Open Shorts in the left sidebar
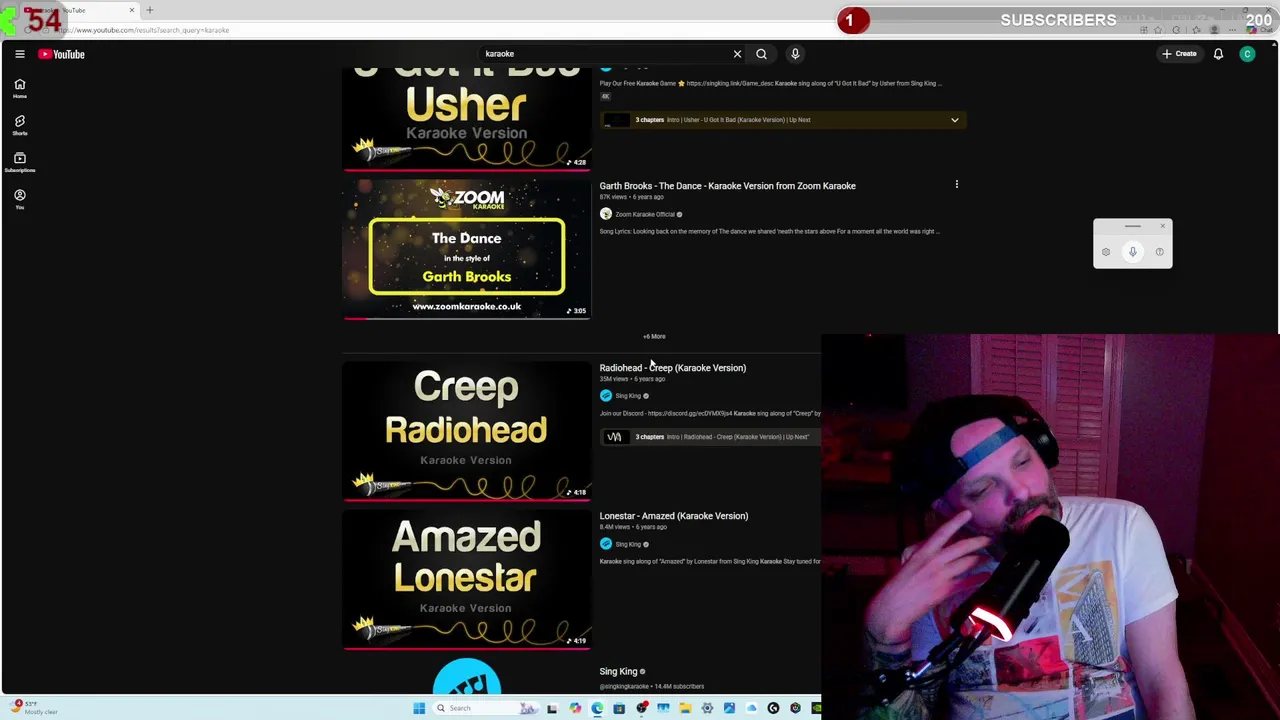 click(19, 125)
